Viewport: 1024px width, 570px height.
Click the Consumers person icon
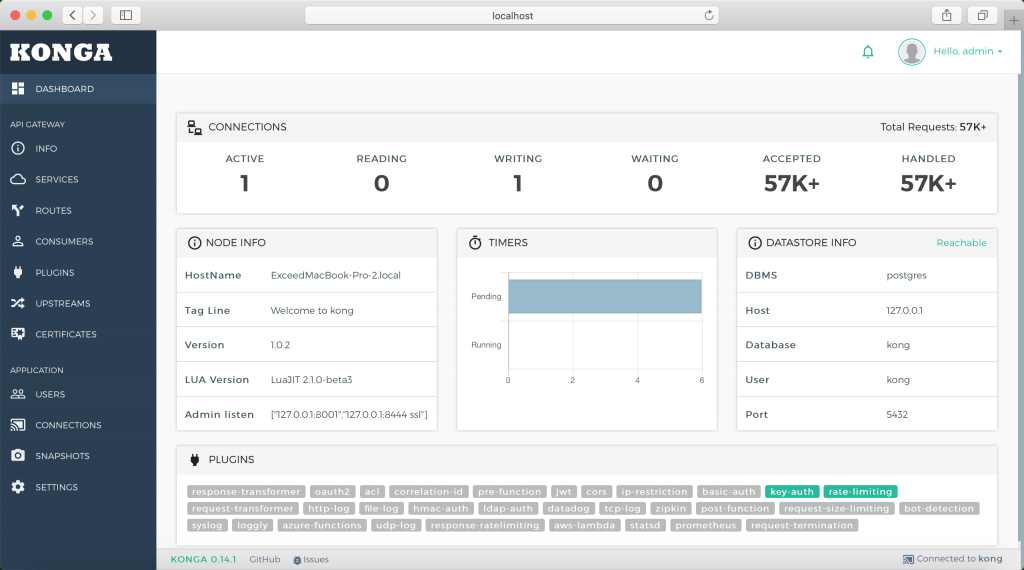(18, 241)
